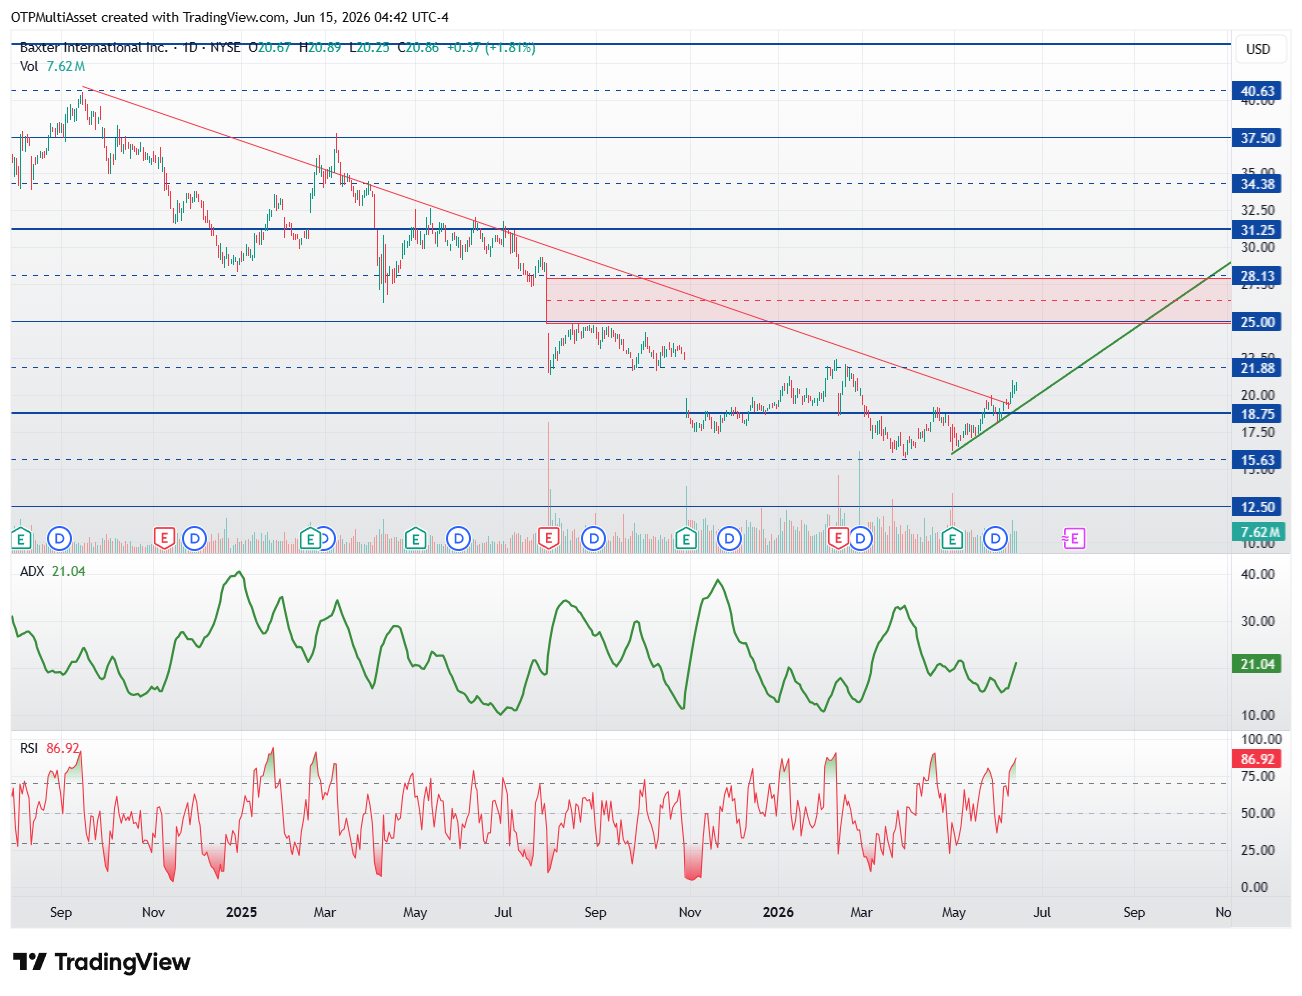Viewport: 1302px width, 996px height.
Task: Click the green 21.04 ADX value label
Action: coord(1257,664)
